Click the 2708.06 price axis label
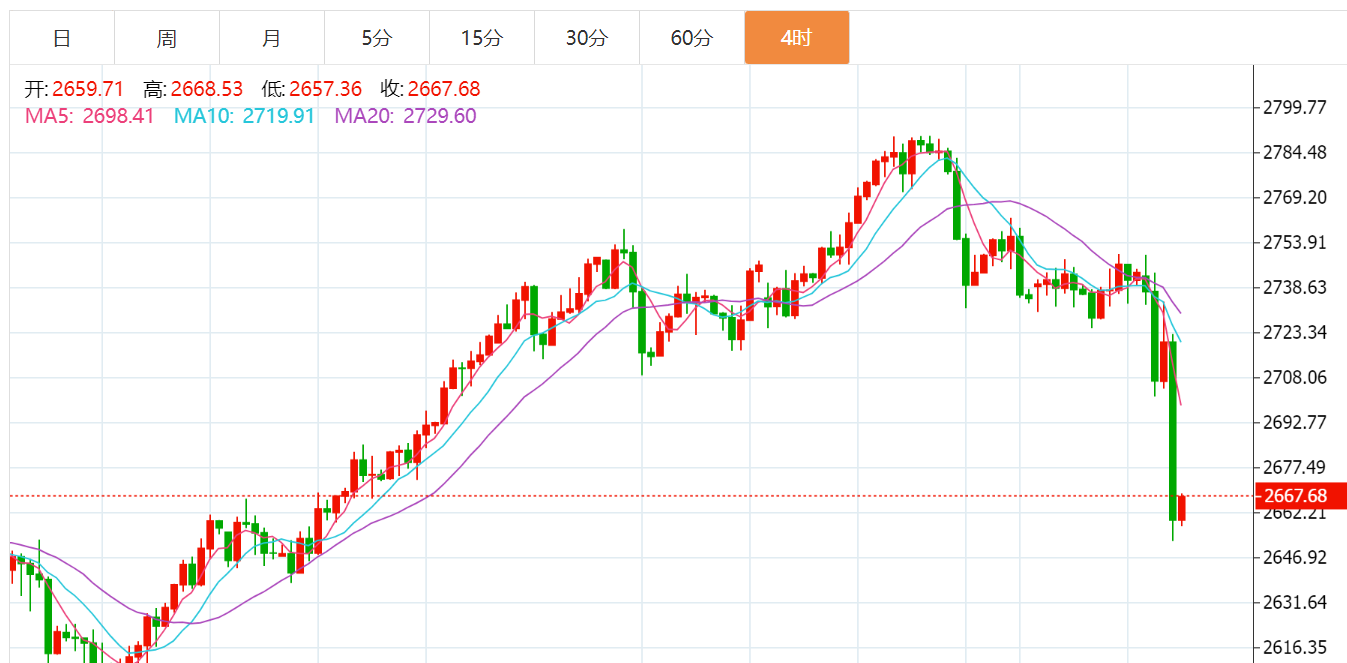Image resolution: width=1347 pixels, height=663 pixels. (1295, 377)
